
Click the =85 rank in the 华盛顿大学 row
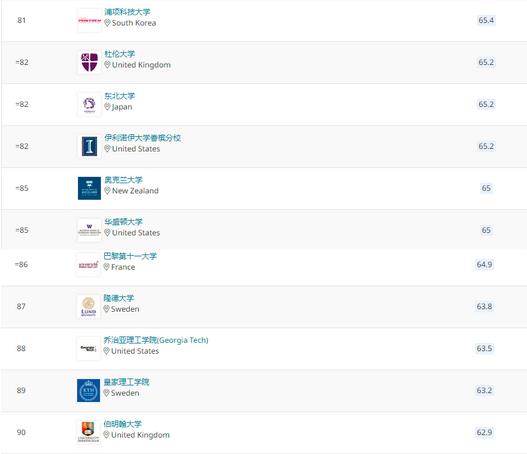coord(22,230)
